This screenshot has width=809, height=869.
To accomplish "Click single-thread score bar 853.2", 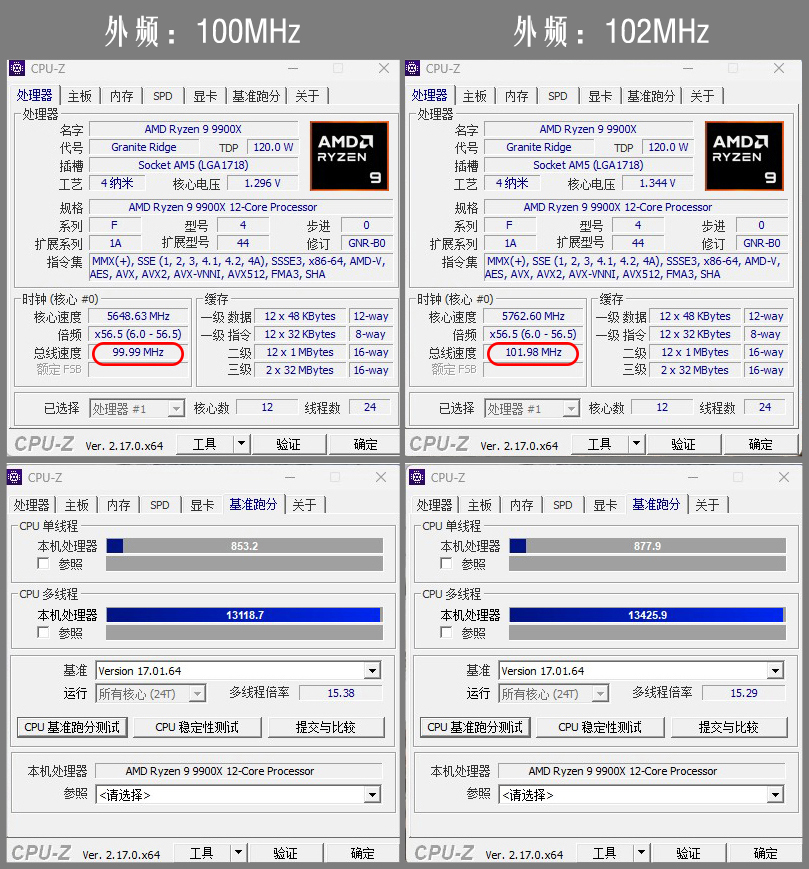I will click(x=244, y=546).
